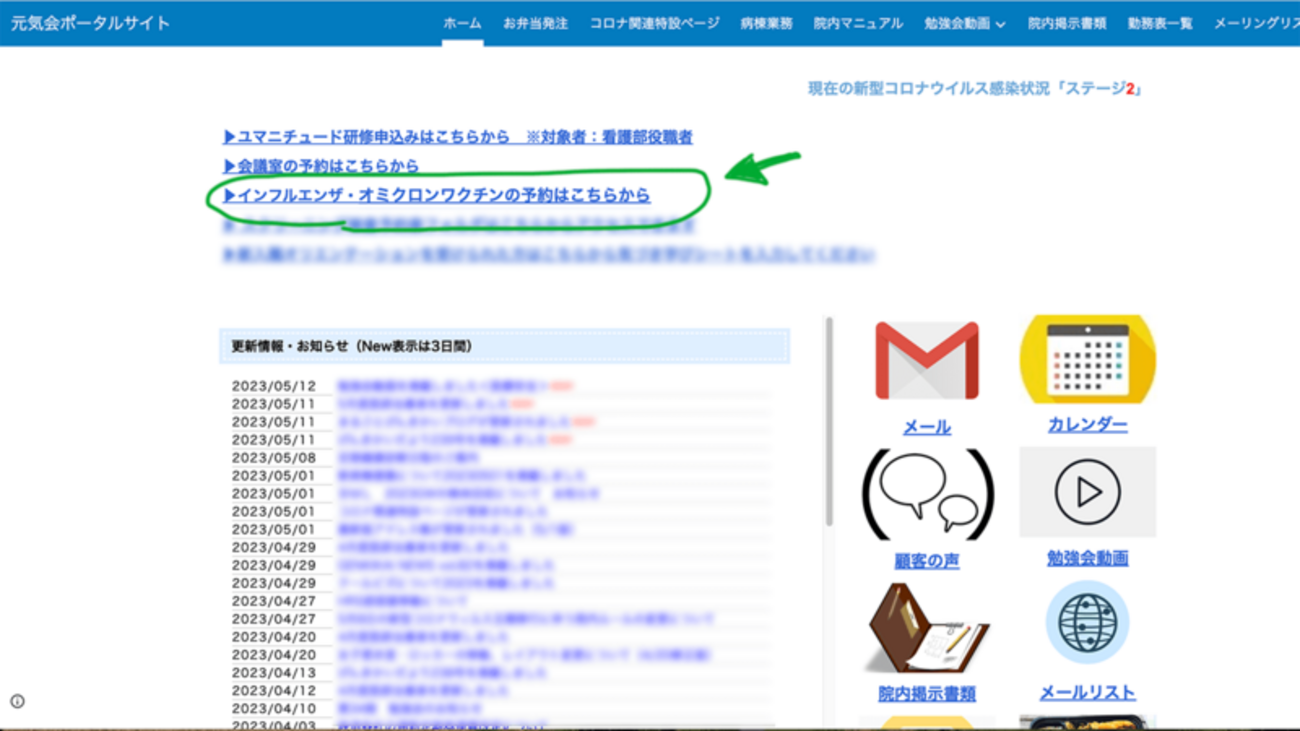Open 院内マニュアル menu item
1300x731 pixels.
coord(858,23)
